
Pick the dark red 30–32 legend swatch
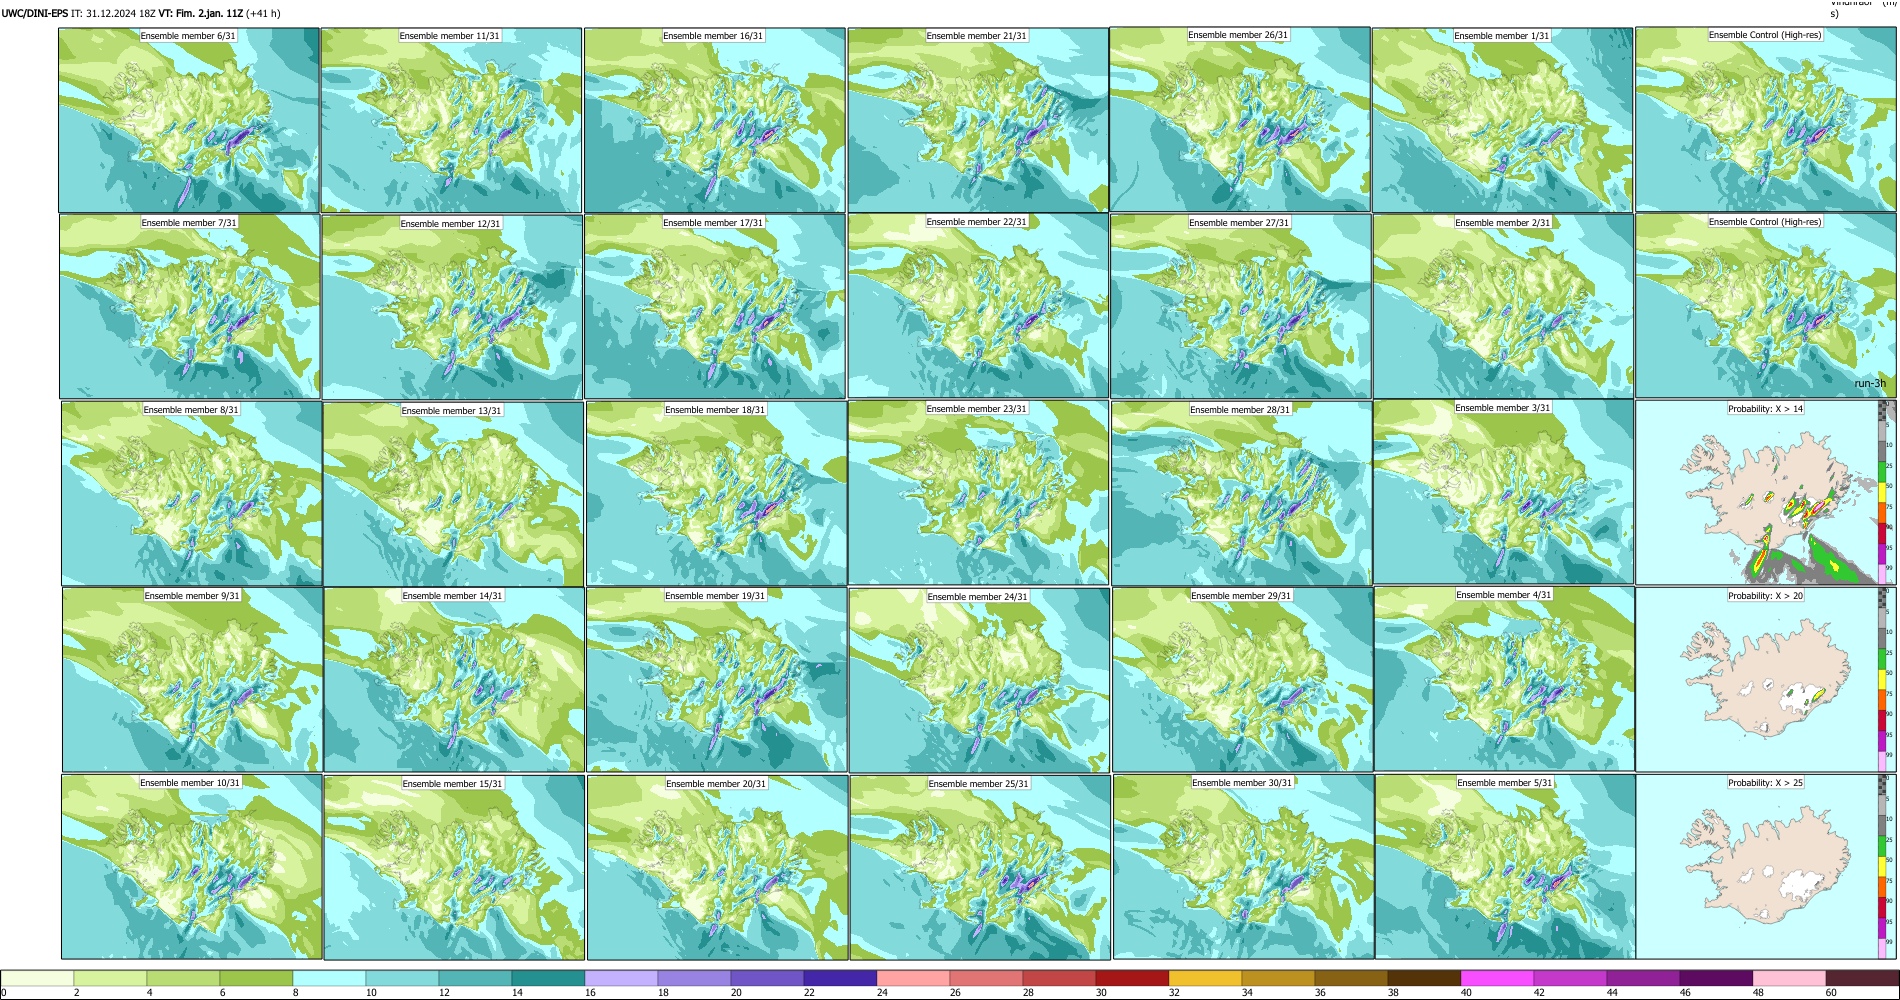click(1132, 978)
